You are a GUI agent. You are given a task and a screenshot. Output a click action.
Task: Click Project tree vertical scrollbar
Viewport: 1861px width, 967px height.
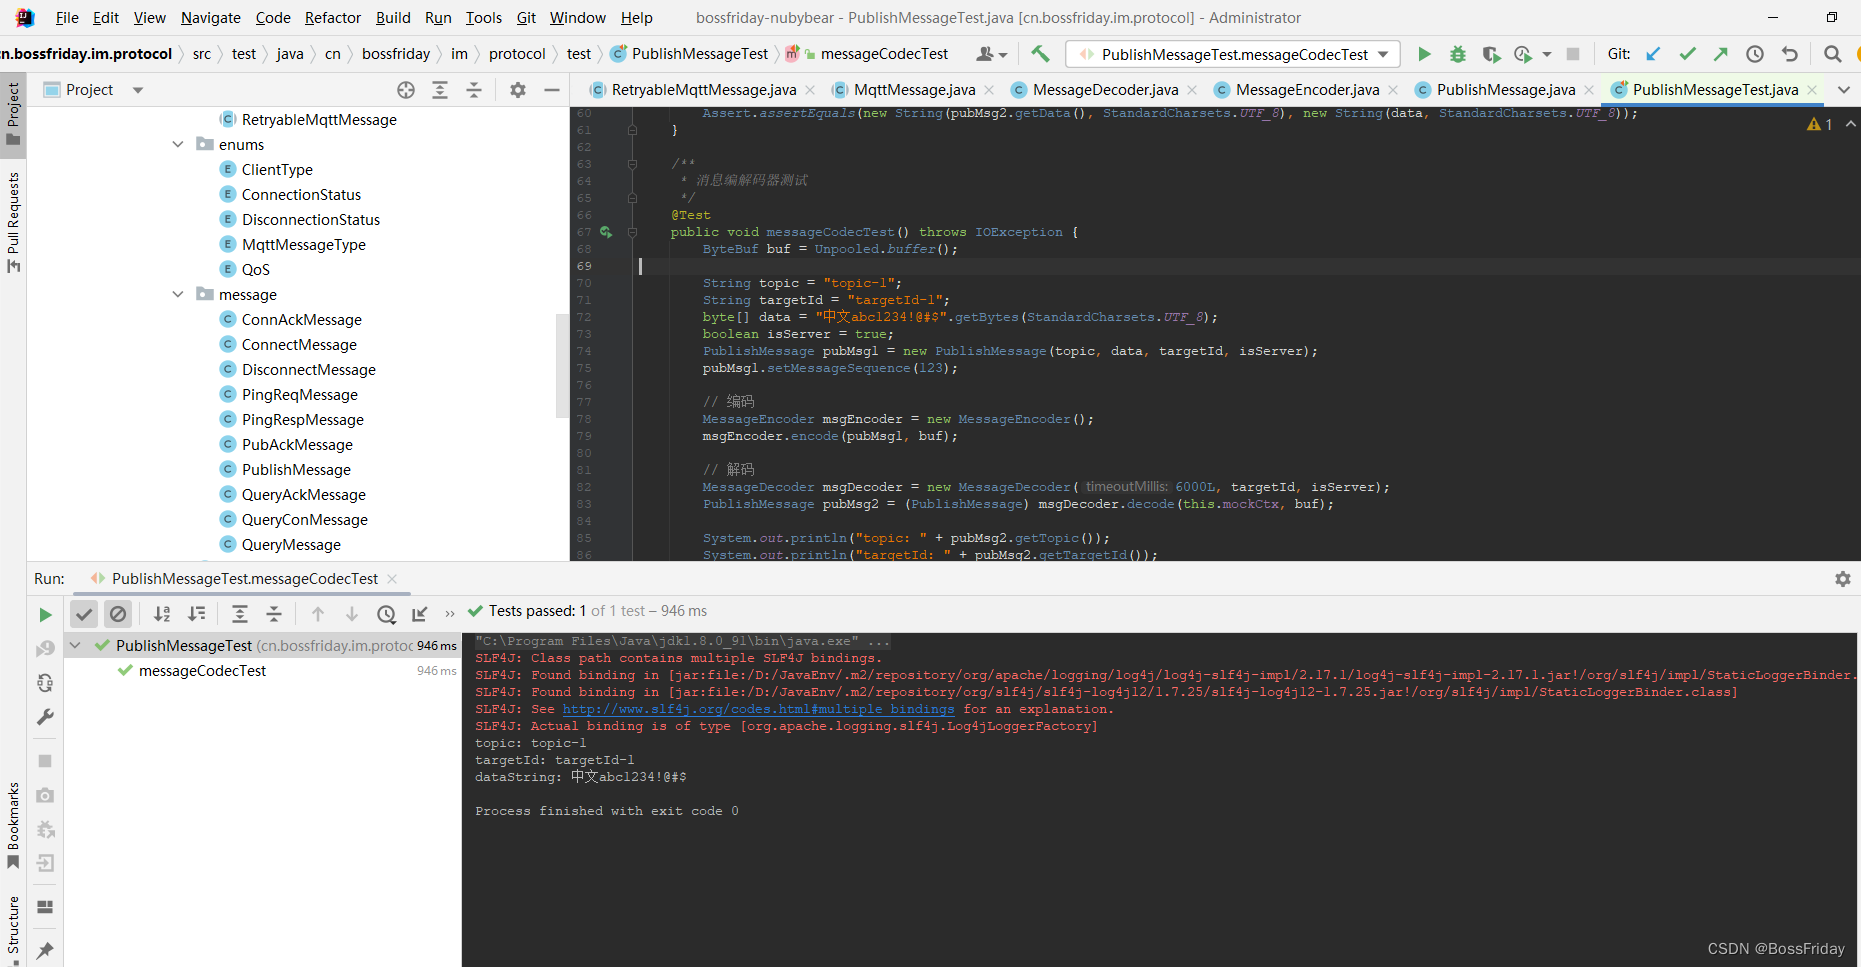(x=562, y=365)
